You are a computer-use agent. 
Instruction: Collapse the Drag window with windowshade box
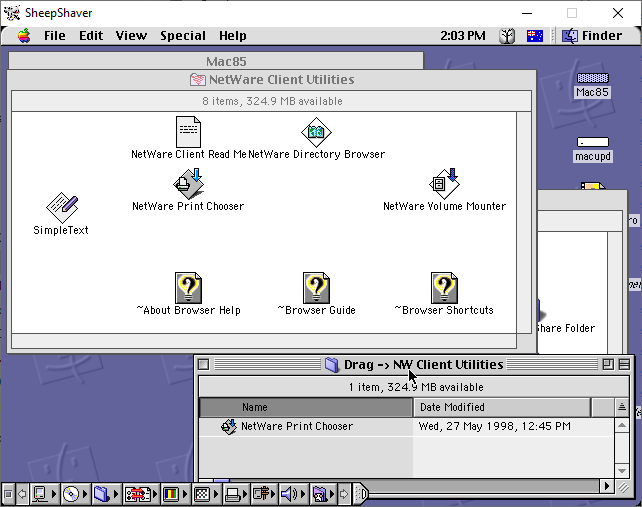click(x=624, y=364)
